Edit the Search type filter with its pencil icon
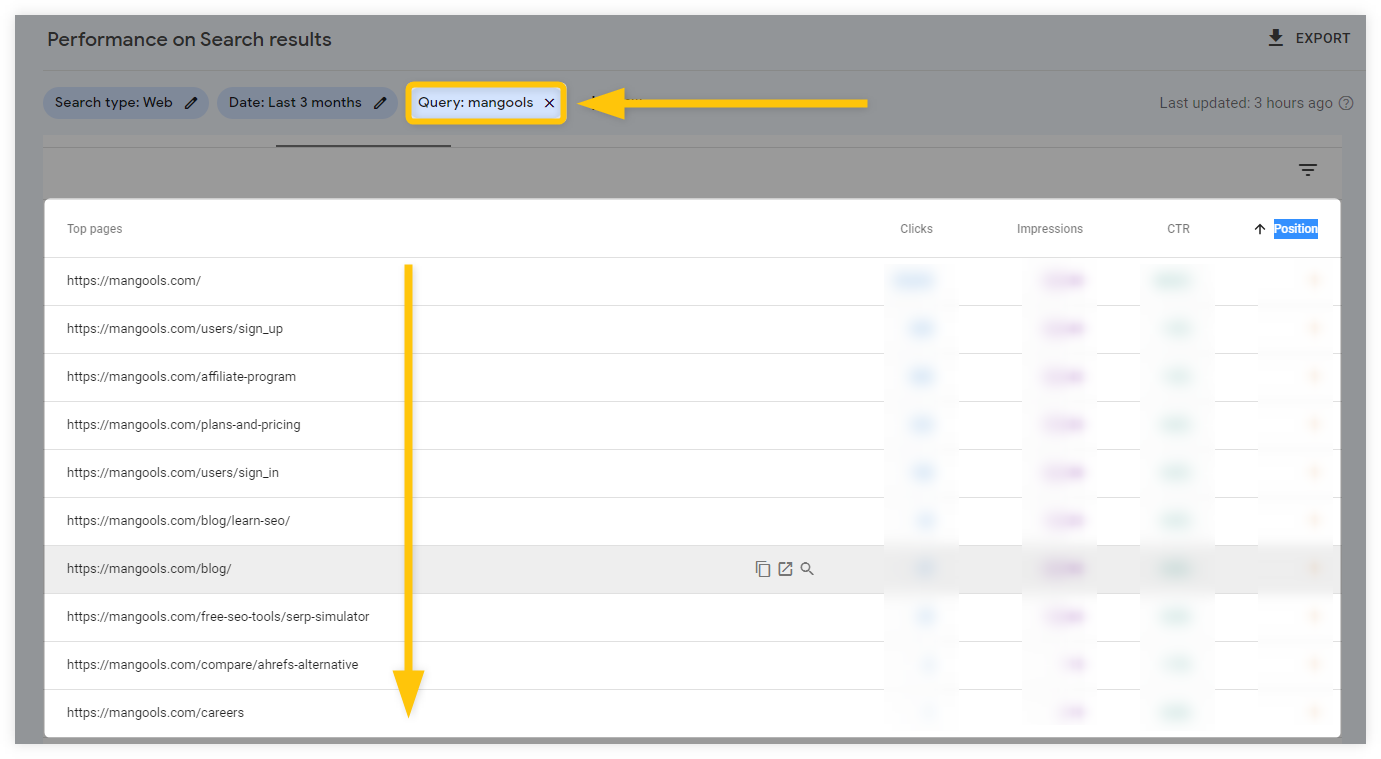 [x=190, y=102]
